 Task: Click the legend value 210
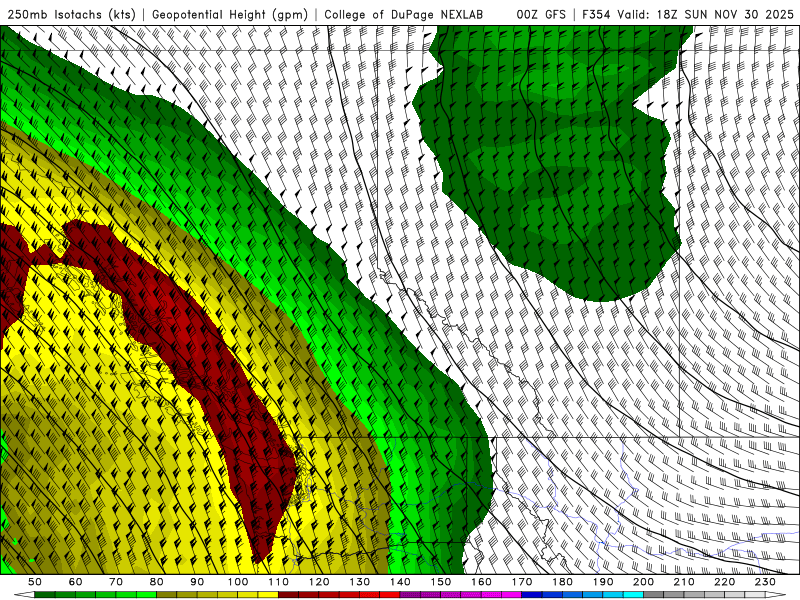684,582
